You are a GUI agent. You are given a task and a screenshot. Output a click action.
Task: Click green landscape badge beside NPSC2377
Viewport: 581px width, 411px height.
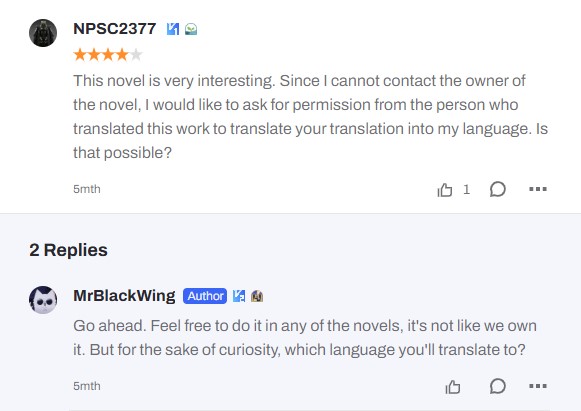tap(191, 29)
